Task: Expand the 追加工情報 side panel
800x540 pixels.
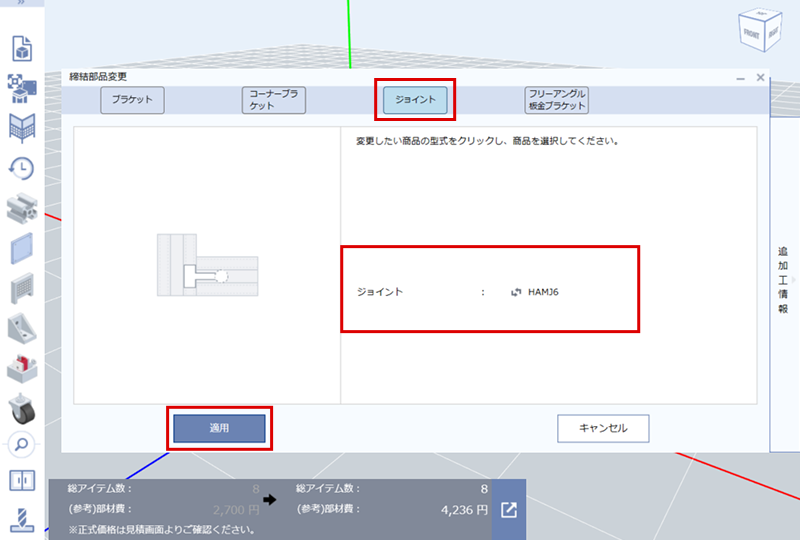Action: 783,280
